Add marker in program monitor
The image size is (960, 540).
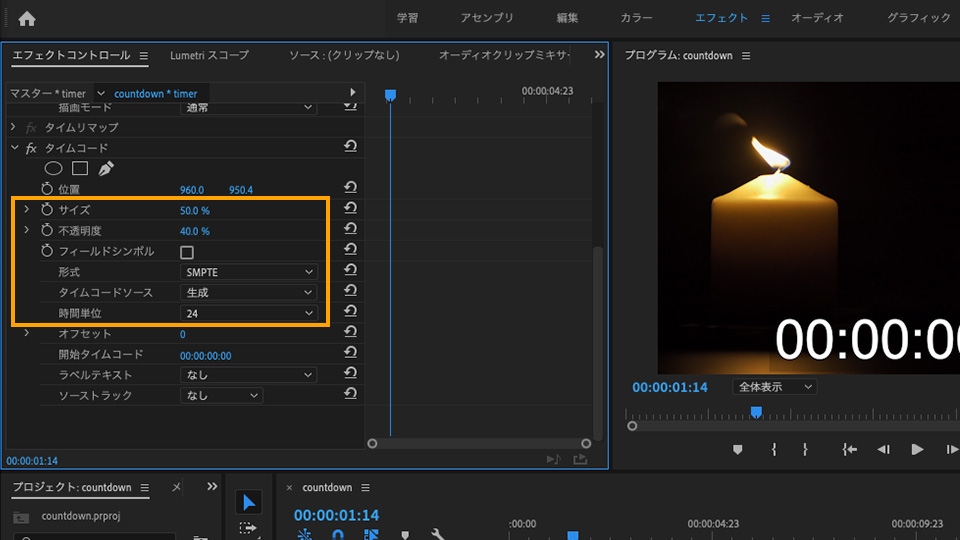738,449
